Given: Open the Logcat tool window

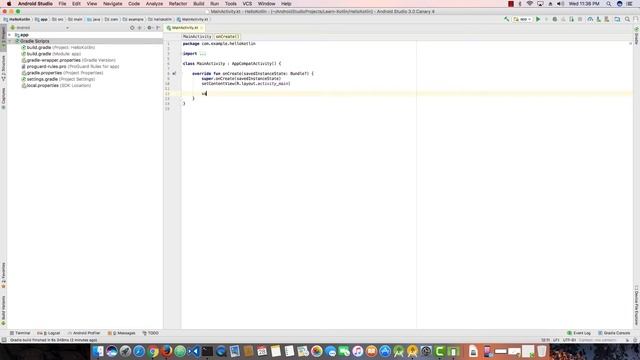Looking at the screenshot, I should point(49,333).
